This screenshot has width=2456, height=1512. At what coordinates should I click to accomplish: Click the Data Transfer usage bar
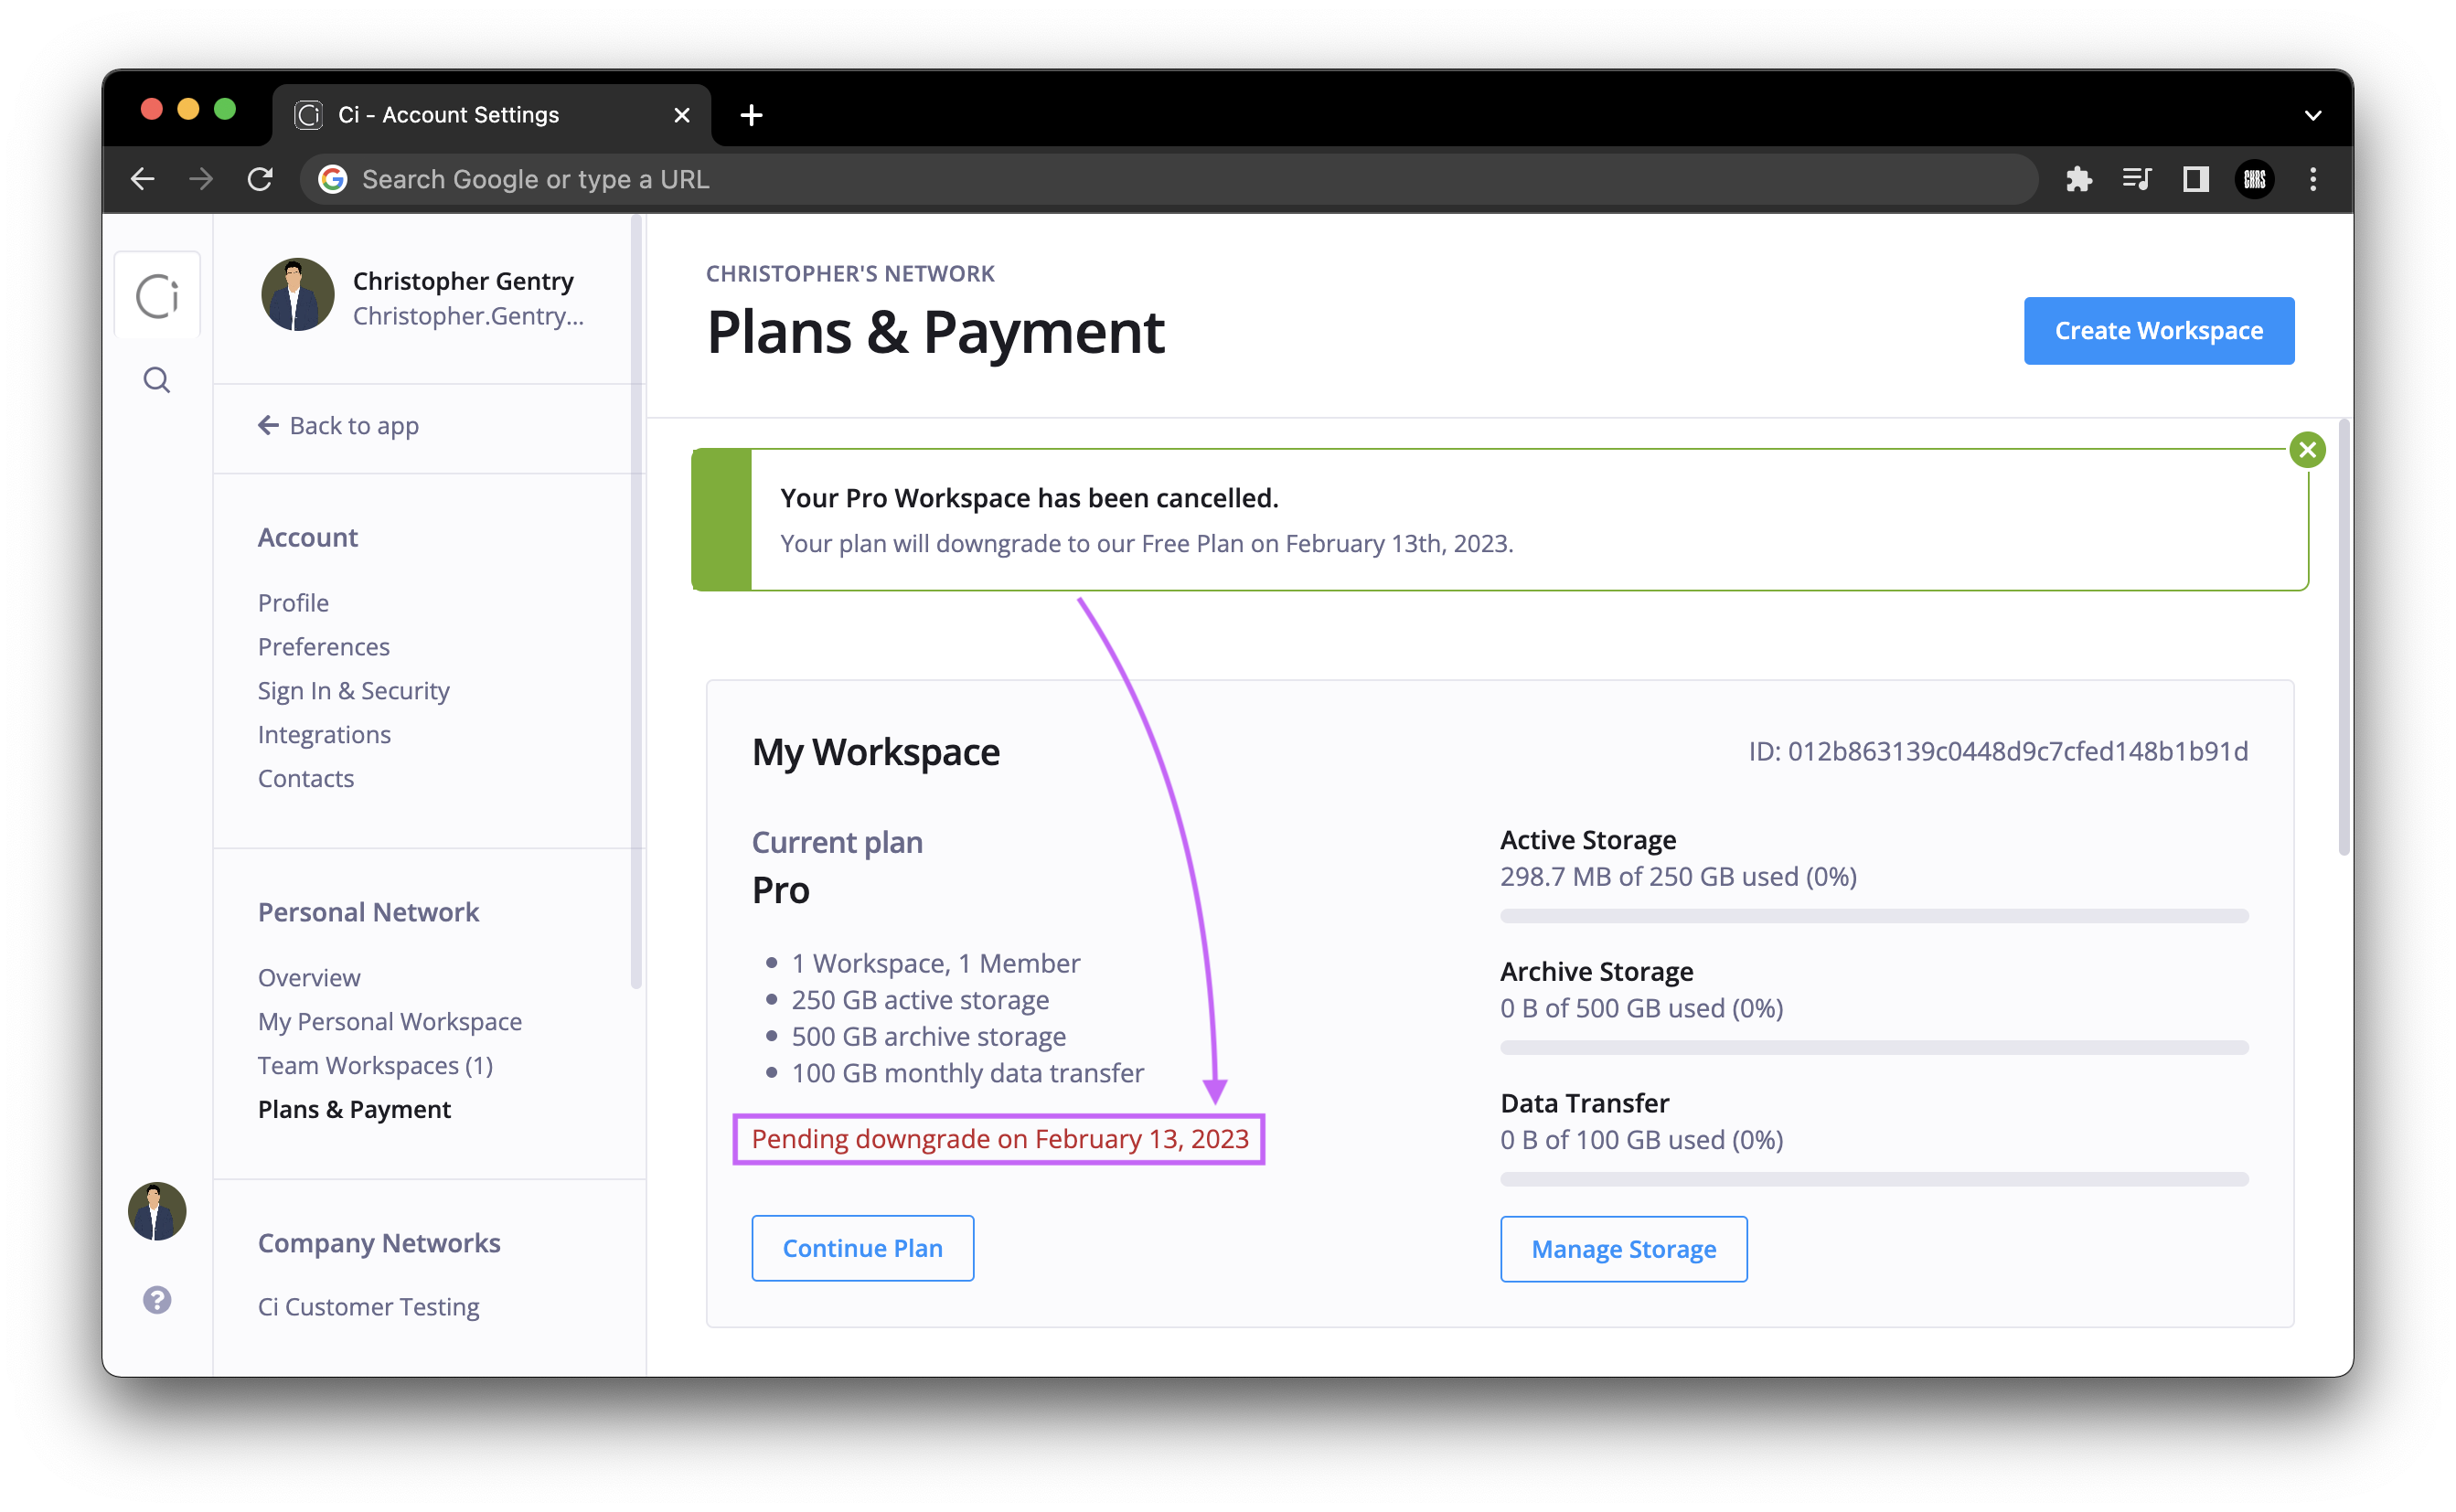[1873, 1179]
